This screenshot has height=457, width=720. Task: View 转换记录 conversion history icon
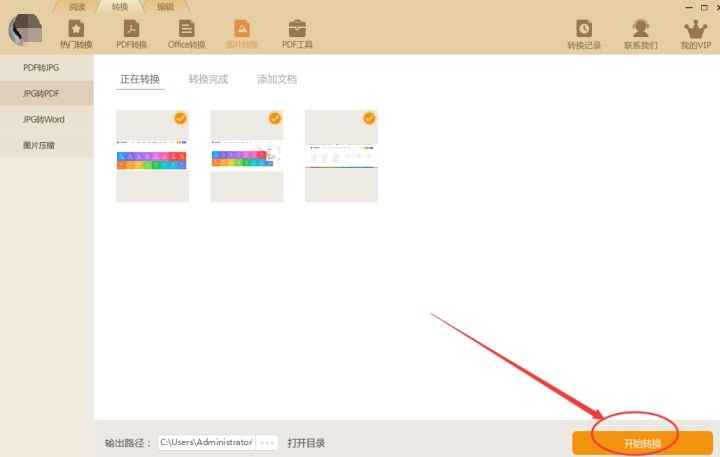(584, 34)
